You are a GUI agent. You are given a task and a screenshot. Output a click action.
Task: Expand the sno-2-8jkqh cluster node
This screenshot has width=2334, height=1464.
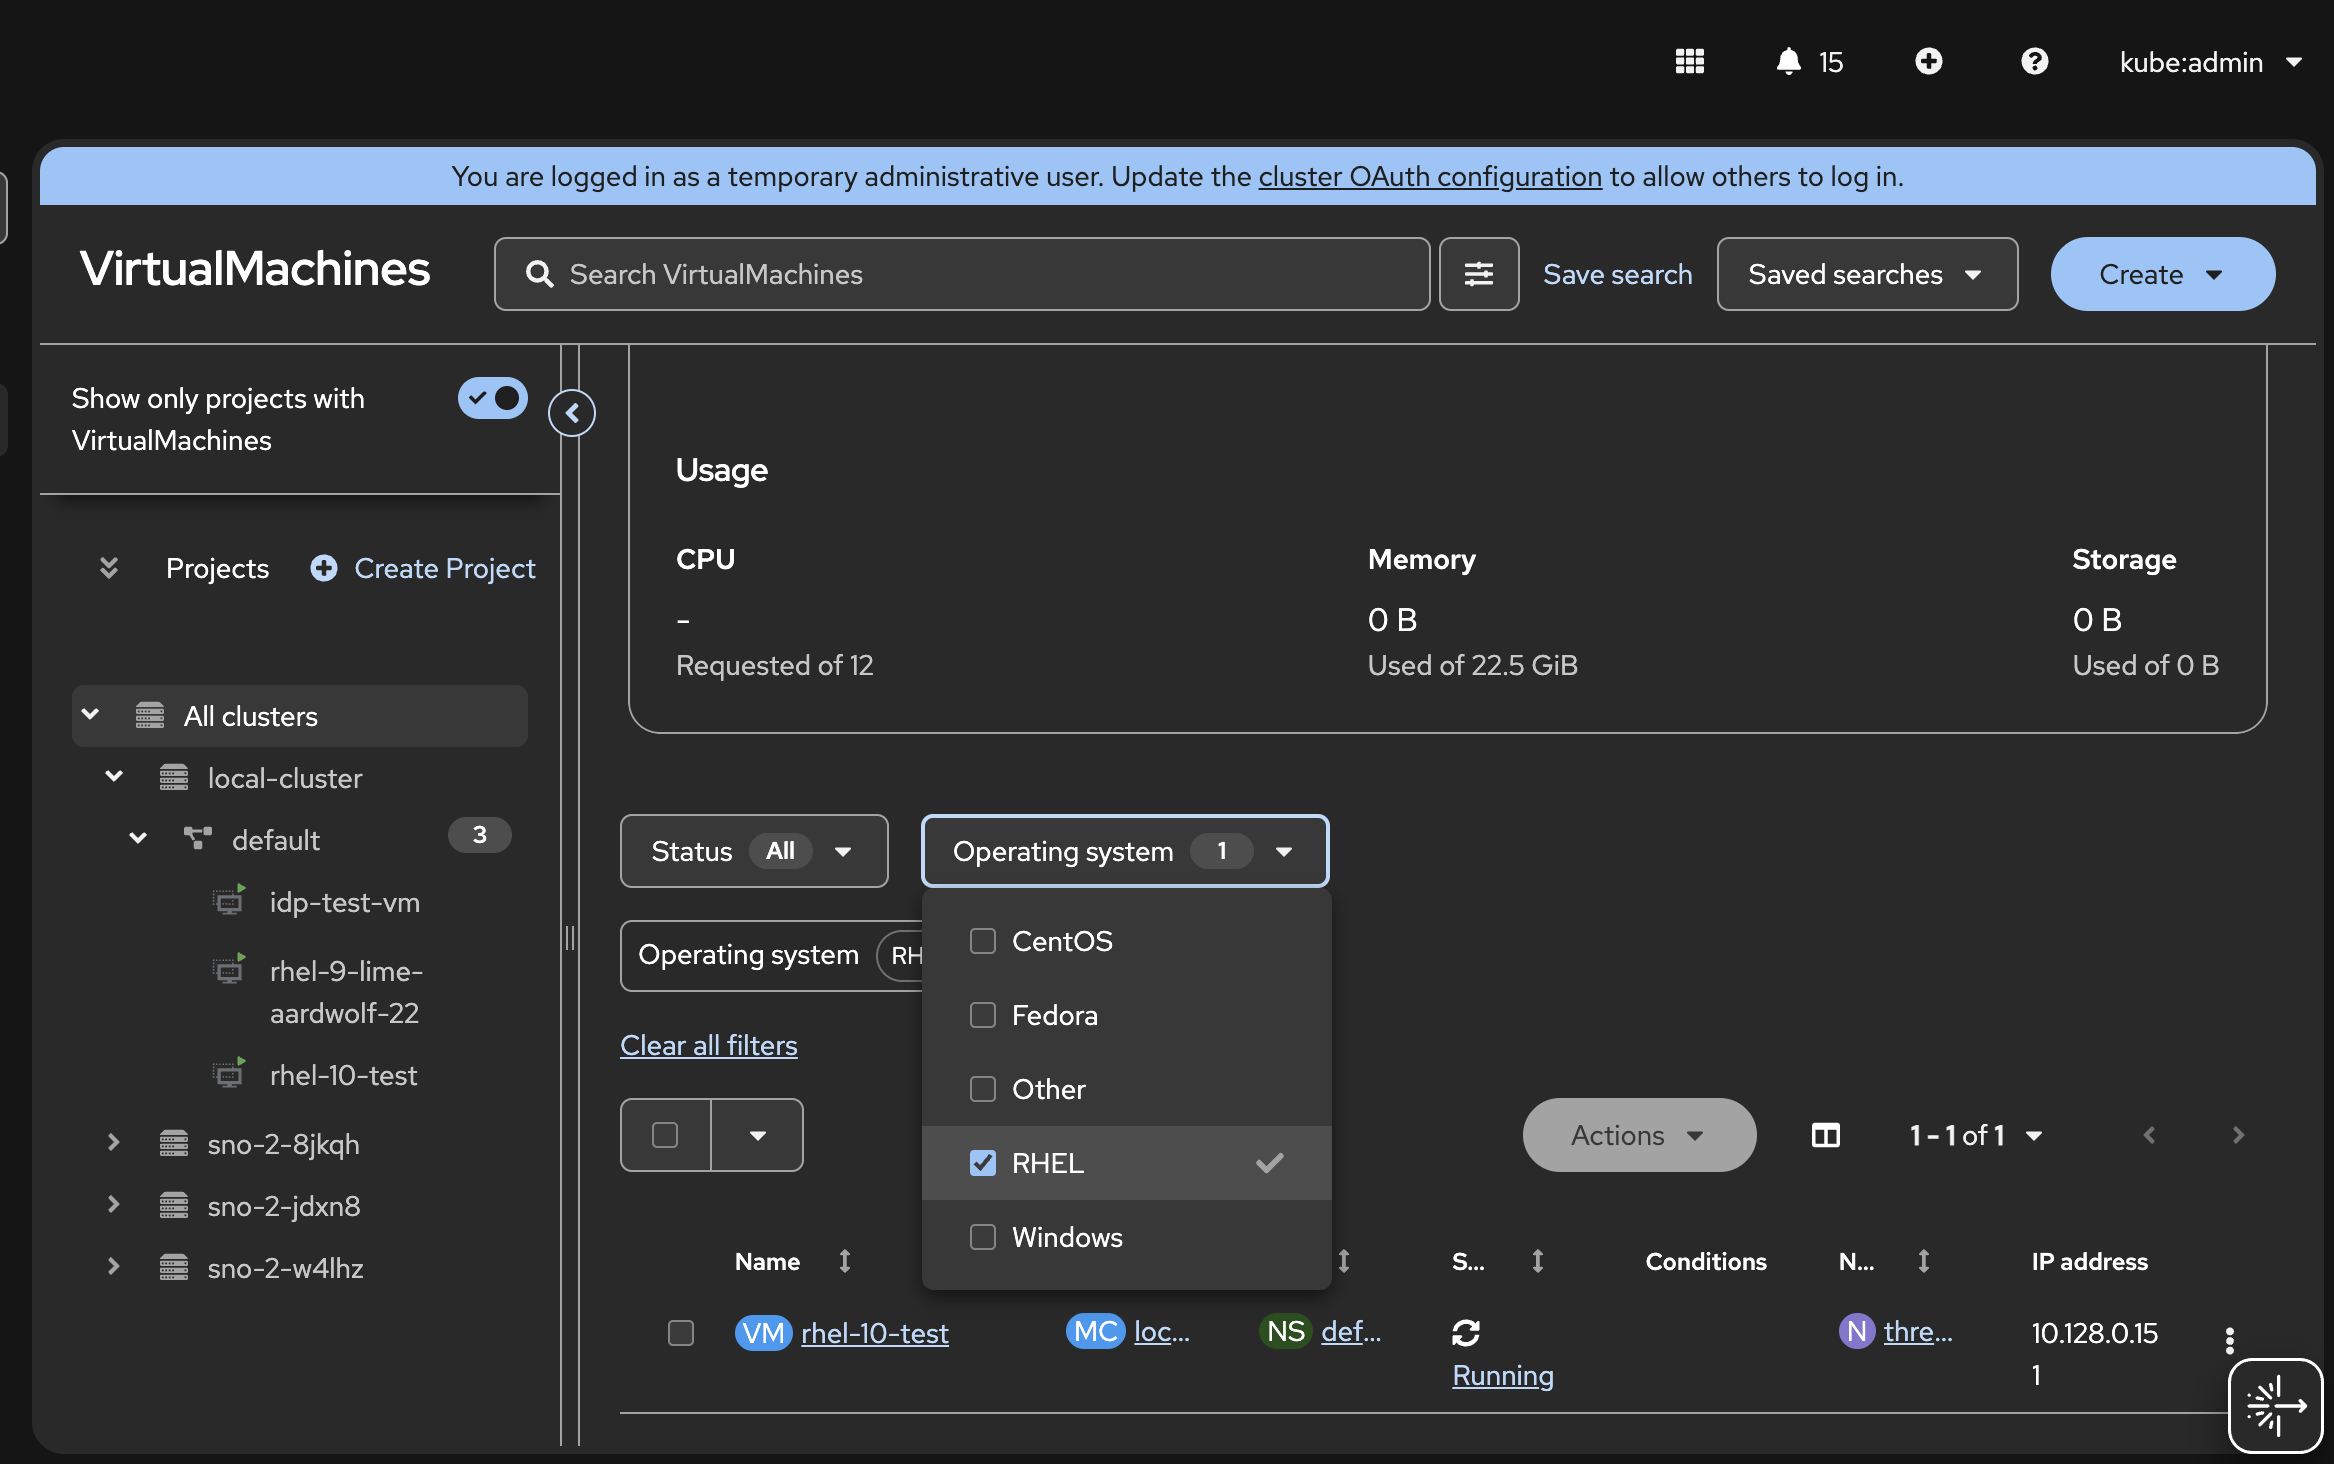113,1143
